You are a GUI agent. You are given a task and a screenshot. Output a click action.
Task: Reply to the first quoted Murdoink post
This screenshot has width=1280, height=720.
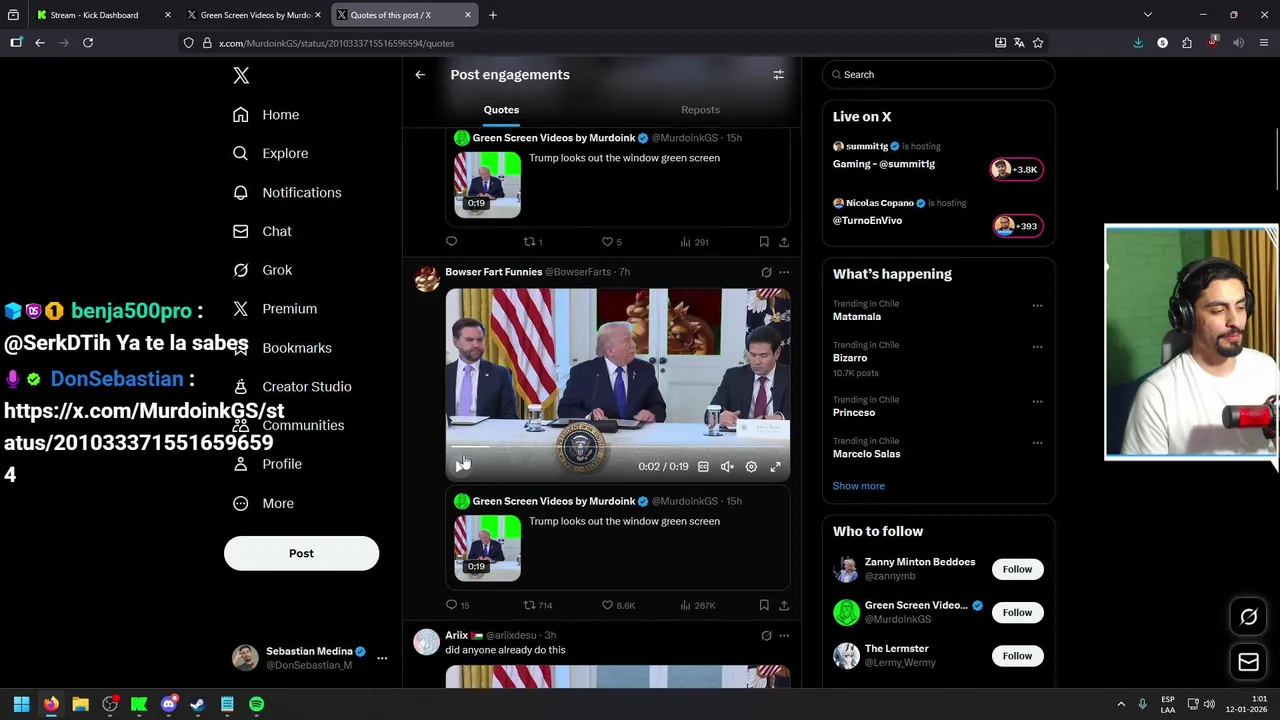point(451,242)
